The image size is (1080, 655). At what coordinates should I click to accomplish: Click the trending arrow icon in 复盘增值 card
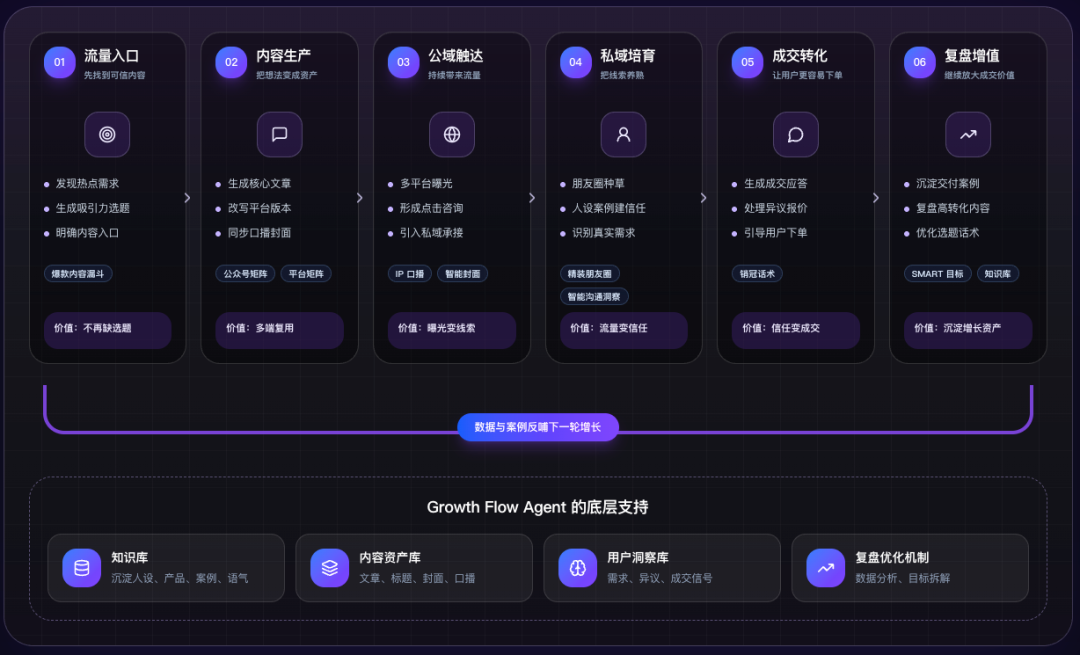click(968, 134)
